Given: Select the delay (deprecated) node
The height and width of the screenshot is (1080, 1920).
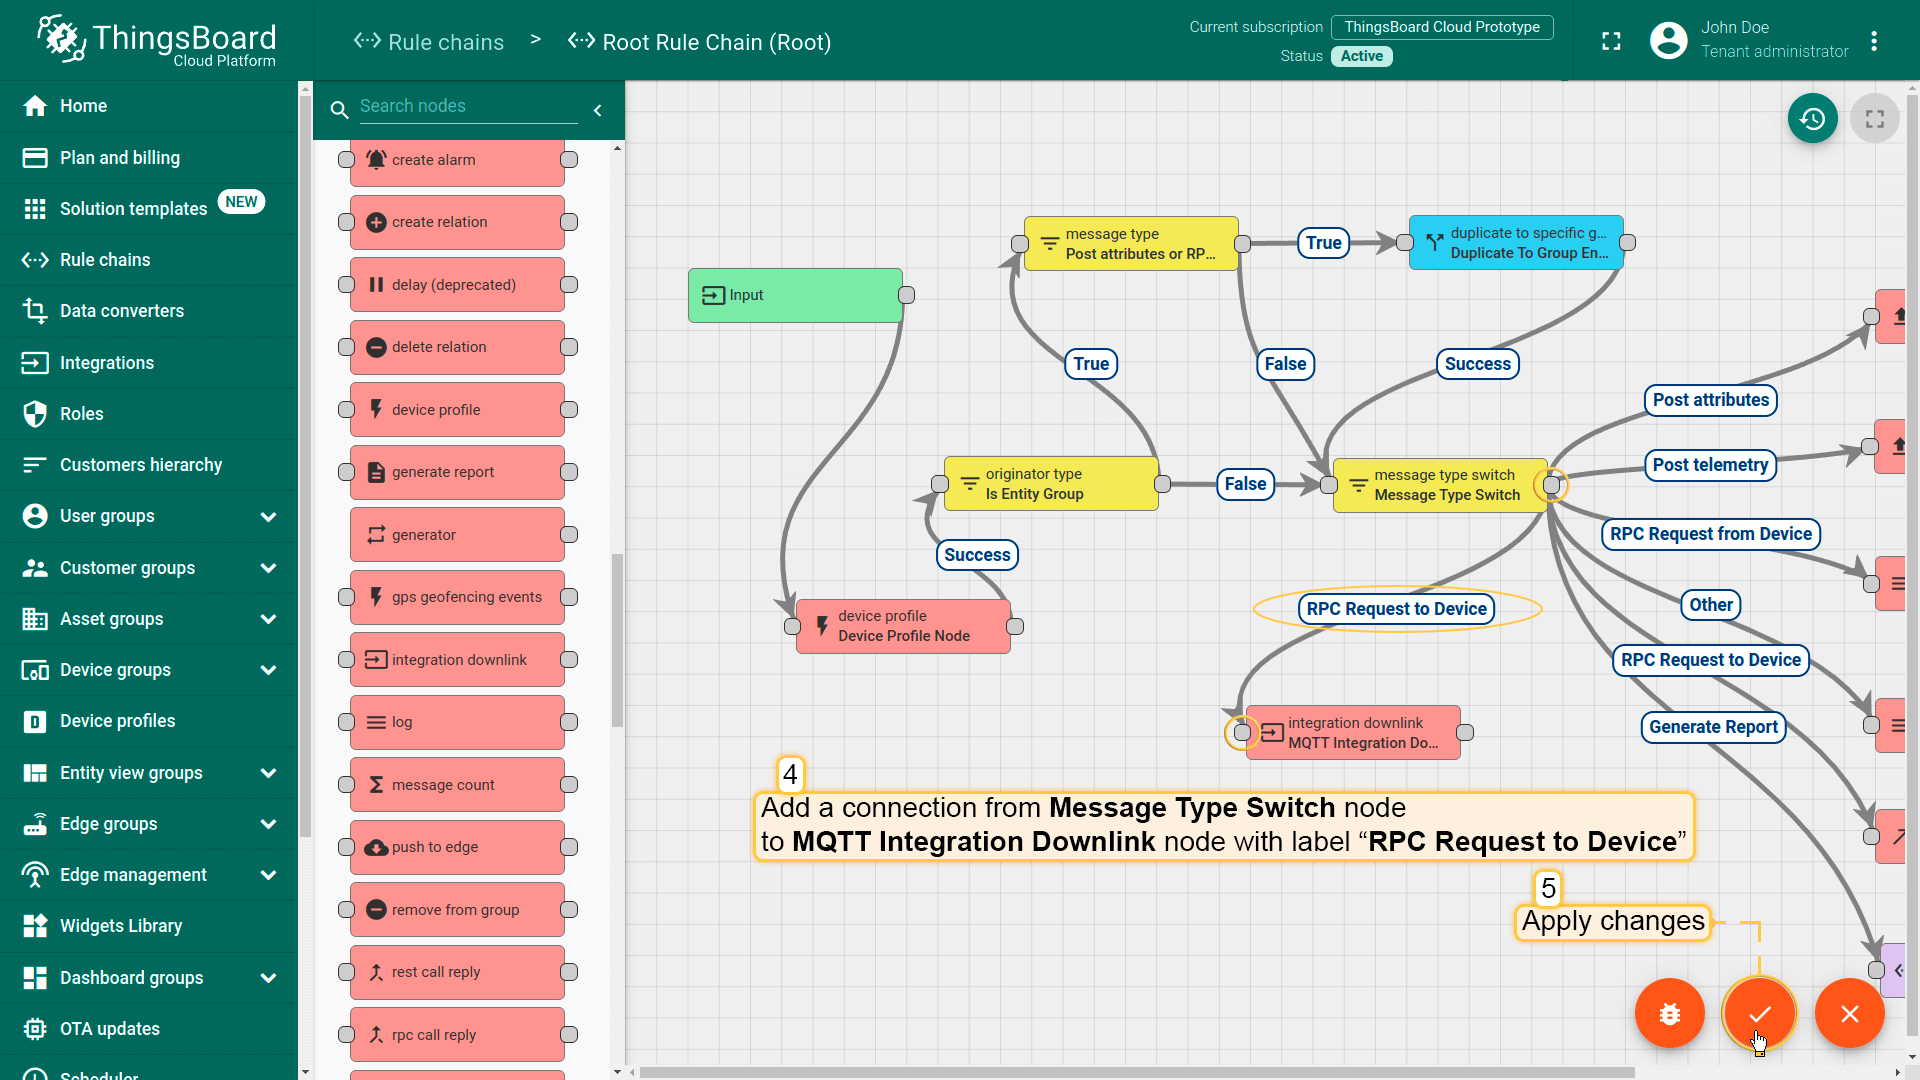Looking at the screenshot, I should pyautogui.click(x=457, y=285).
